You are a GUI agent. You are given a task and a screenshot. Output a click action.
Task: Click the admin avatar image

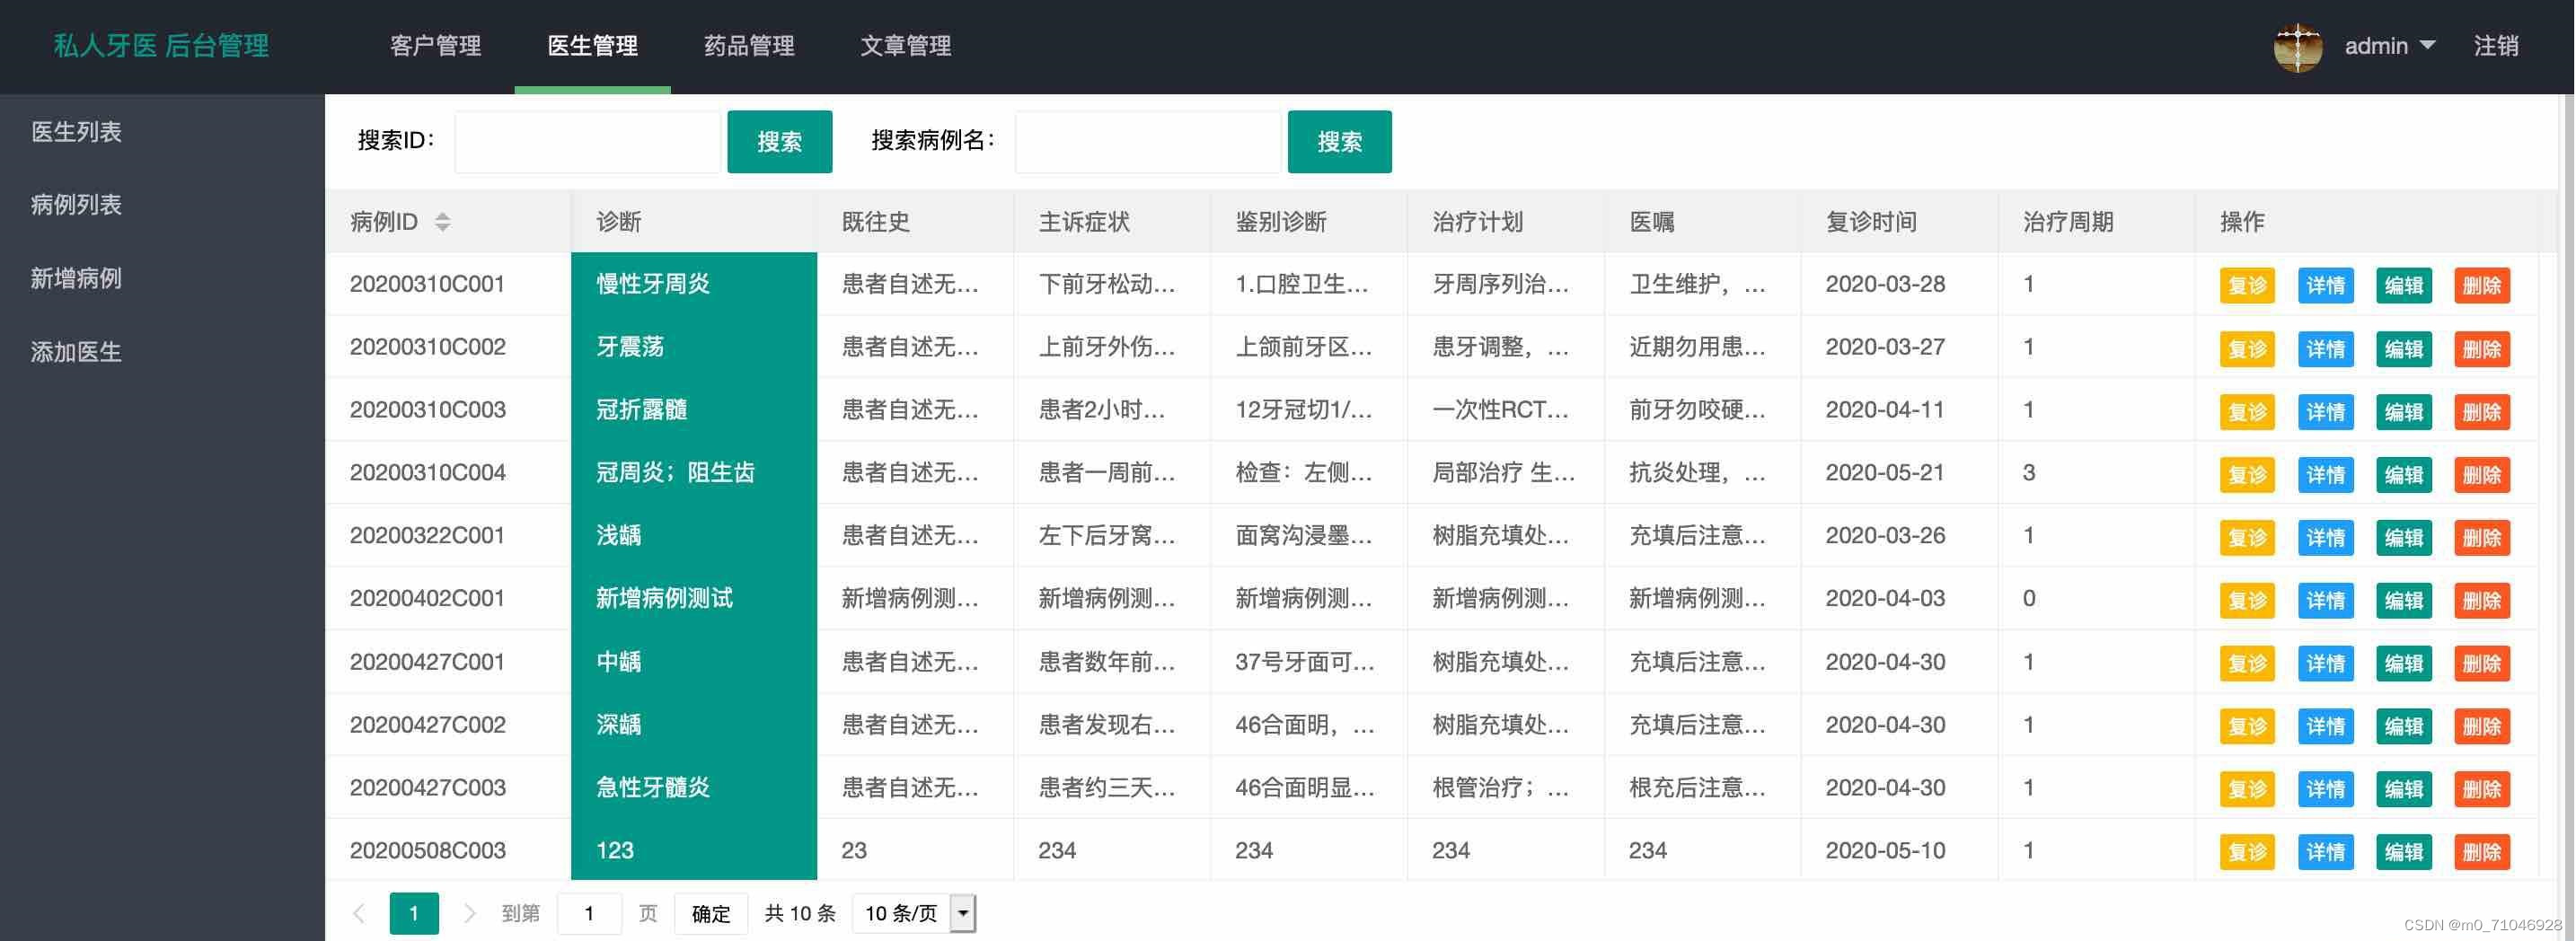pos(2297,46)
